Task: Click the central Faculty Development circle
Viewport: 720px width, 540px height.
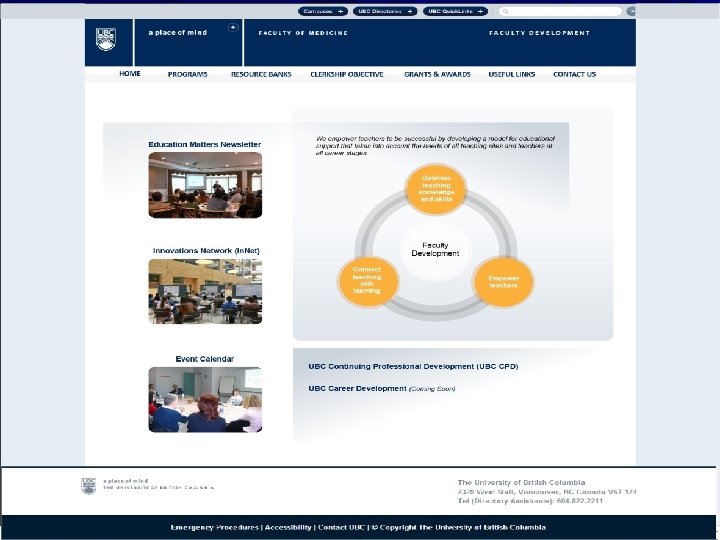Action: point(435,249)
